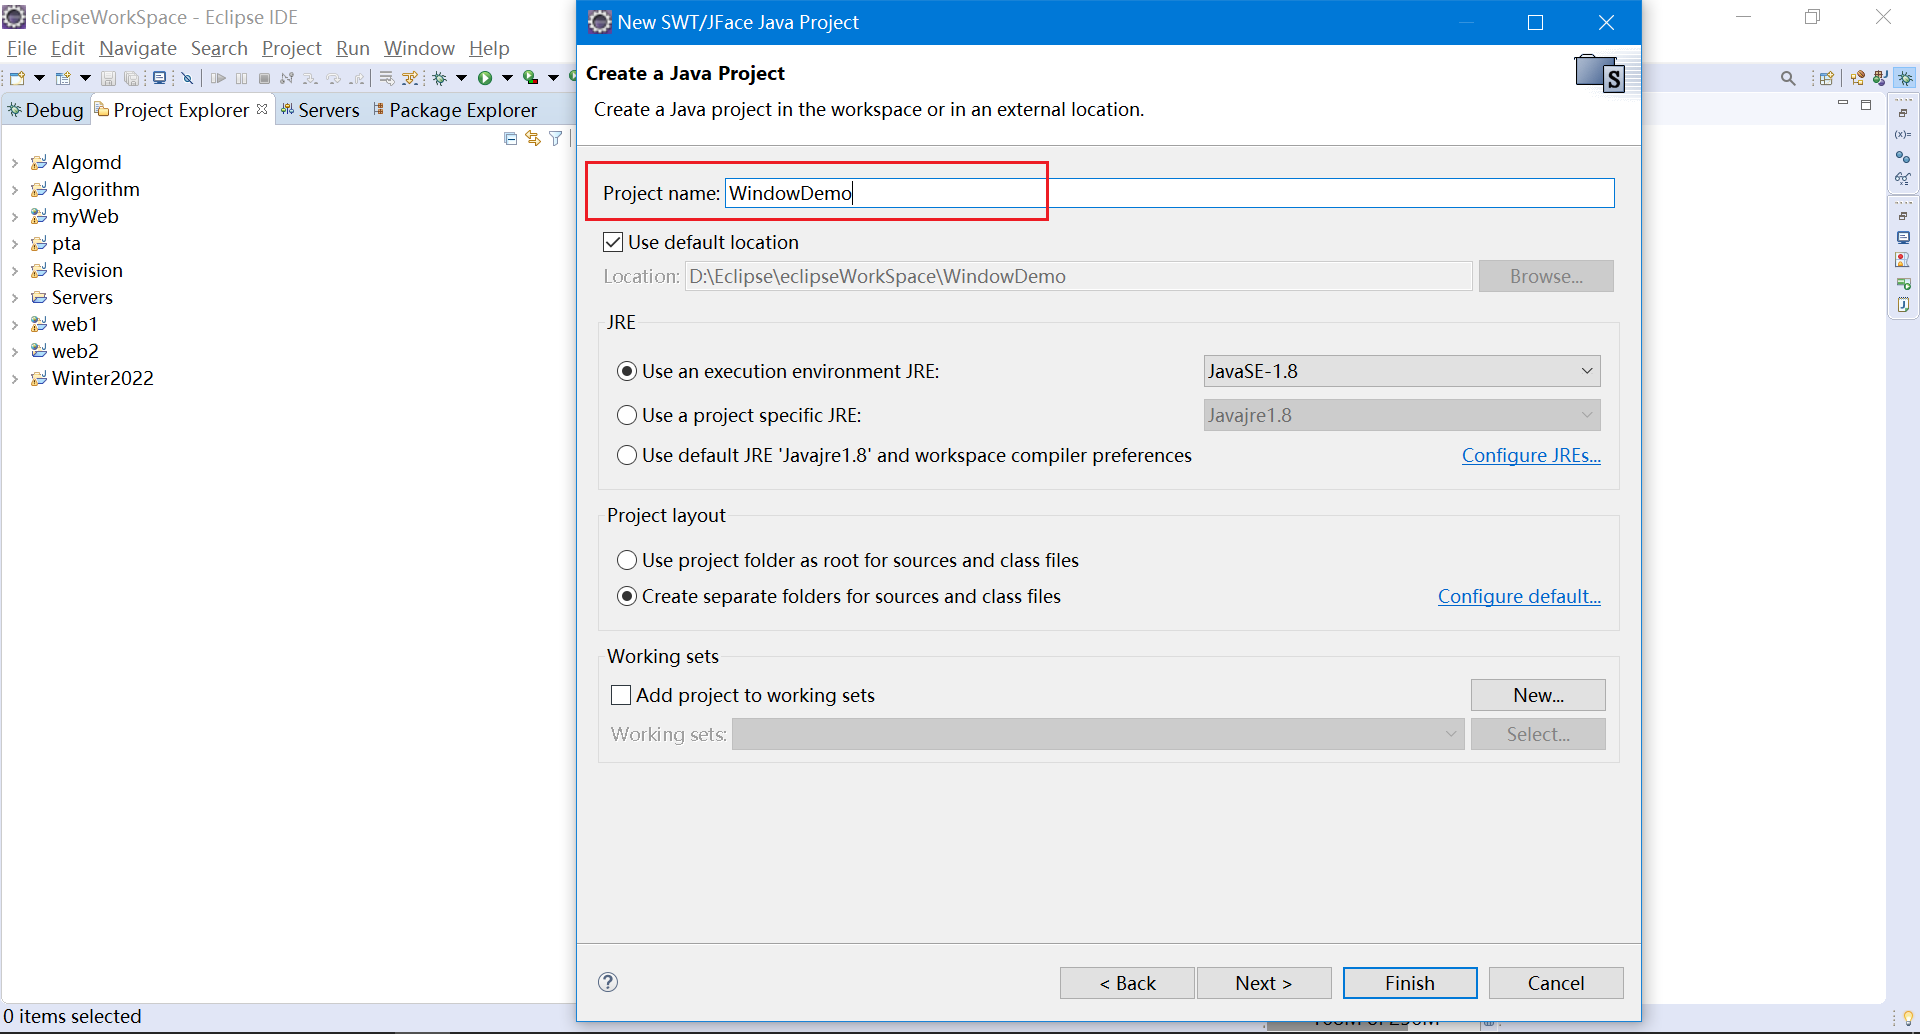Click the Open Console monitor icon in main toolbar
This screenshot has width=1920, height=1034.
(x=159, y=78)
